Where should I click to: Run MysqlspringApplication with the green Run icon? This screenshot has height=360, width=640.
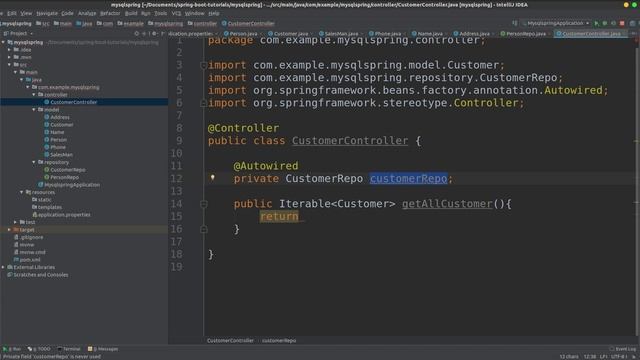pos(597,23)
